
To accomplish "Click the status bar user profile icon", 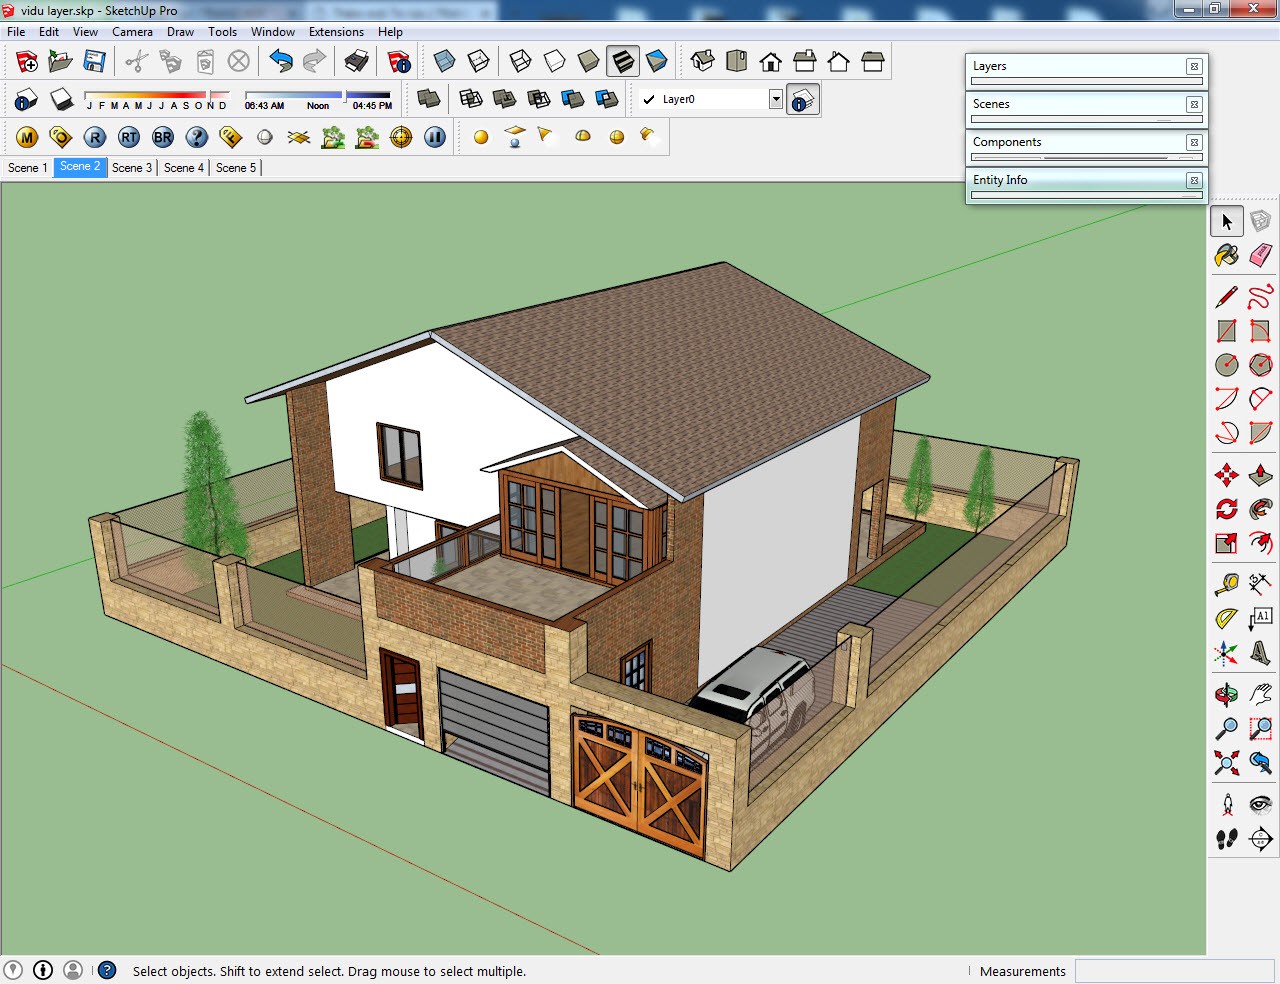I will (x=73, y=970).
